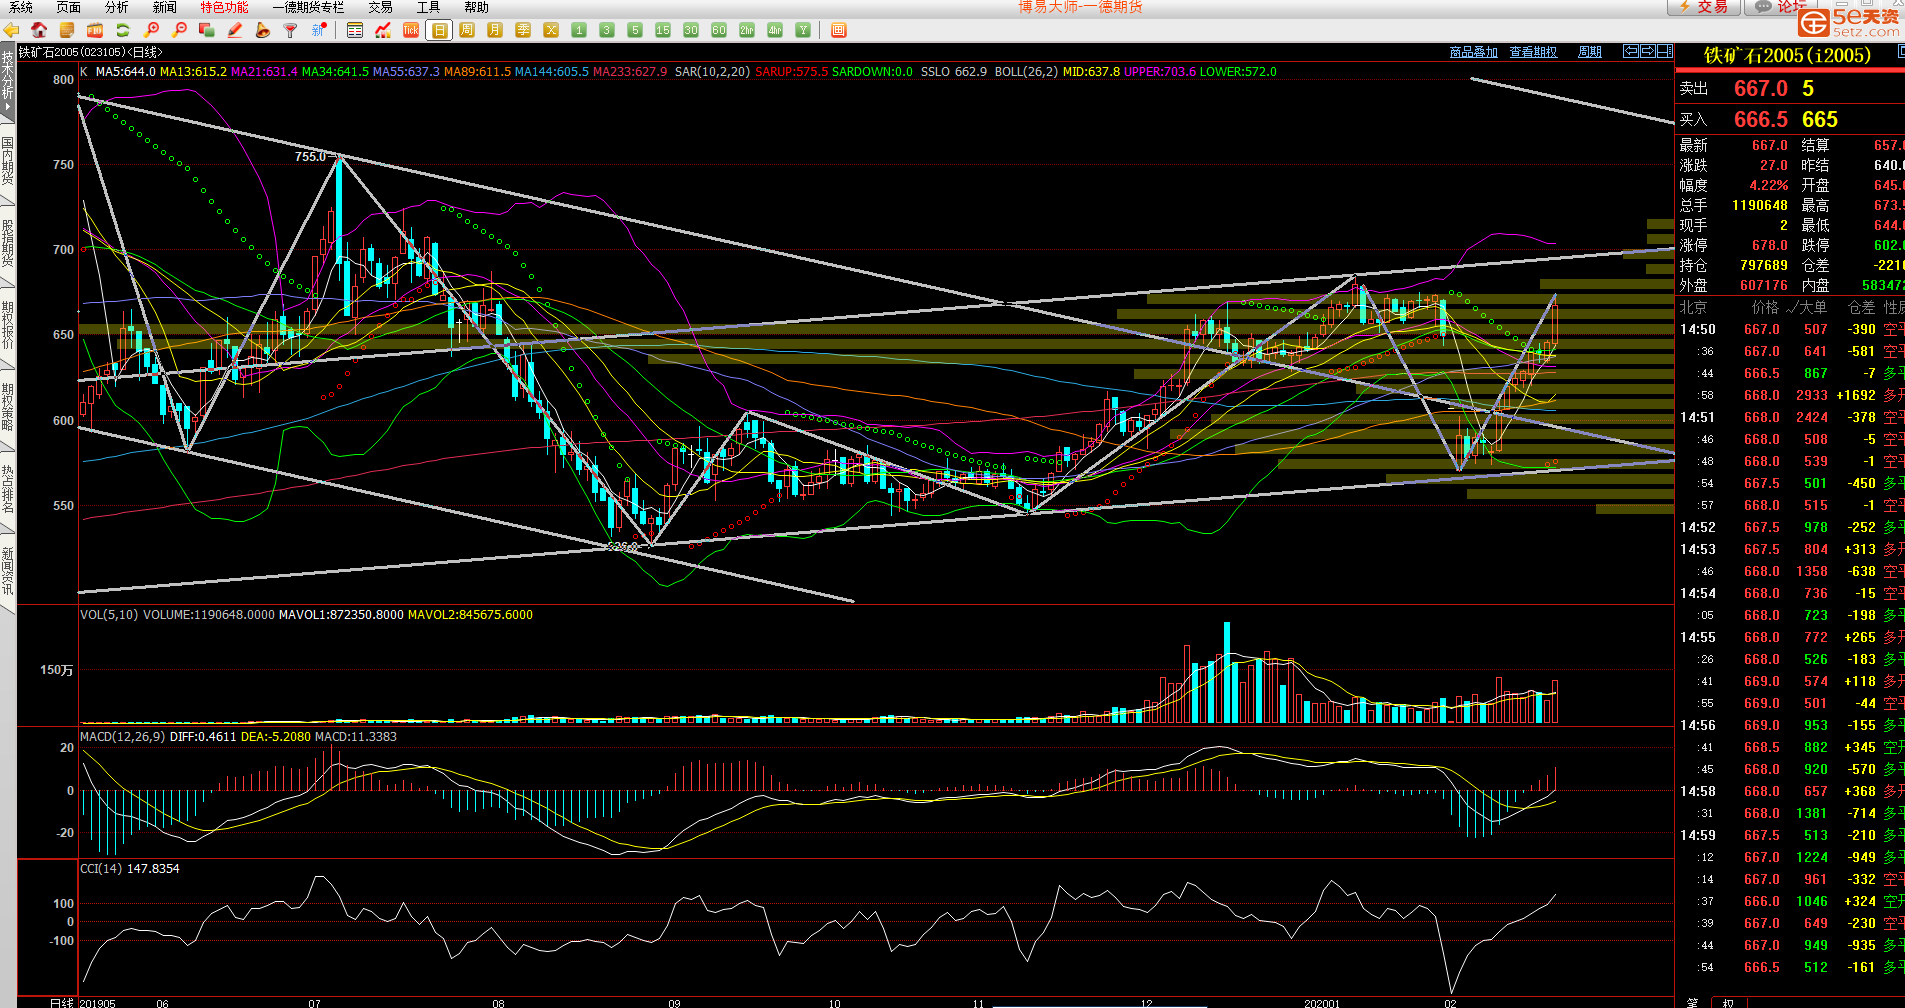Click the back arrow toolbar icon
Viewport: 1905px width, 1008px height.
coord(12,30)
